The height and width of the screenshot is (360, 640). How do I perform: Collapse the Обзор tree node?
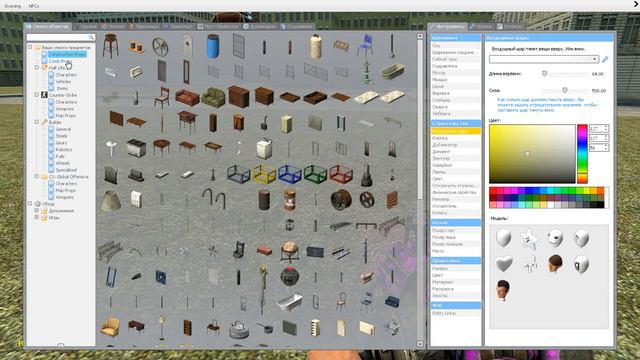(x=30, y=203)
